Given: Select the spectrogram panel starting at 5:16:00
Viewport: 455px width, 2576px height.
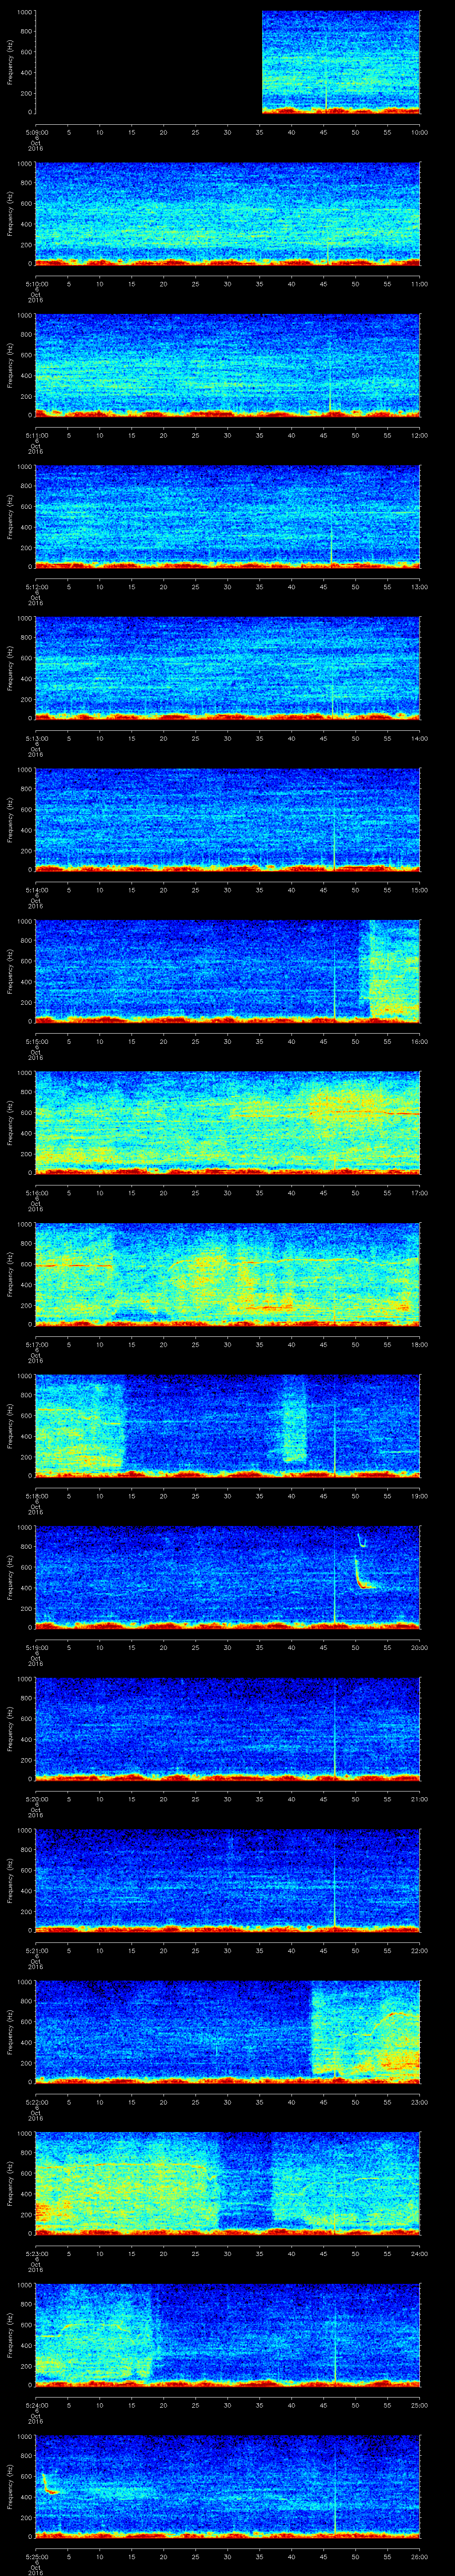Looking at the screenshot, I should [x=227, y=1123].
